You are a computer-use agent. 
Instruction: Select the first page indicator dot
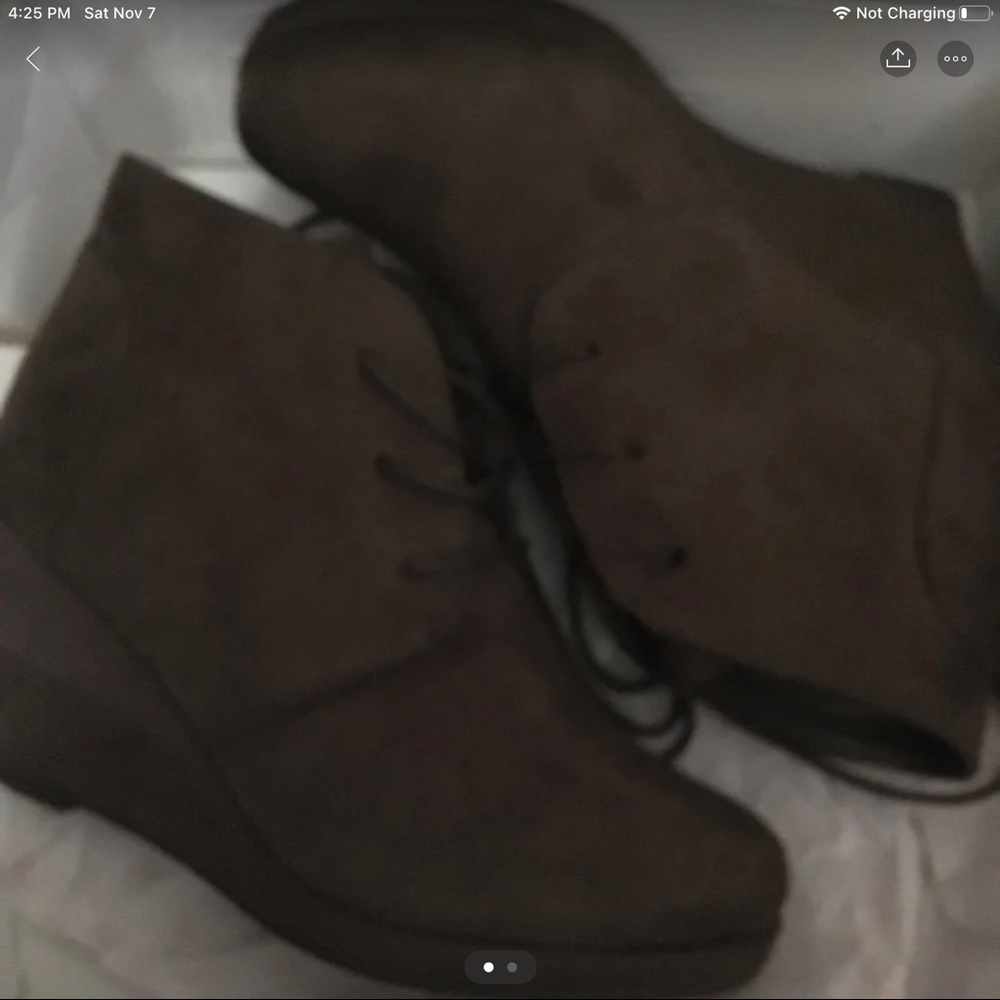coord(489,967)
